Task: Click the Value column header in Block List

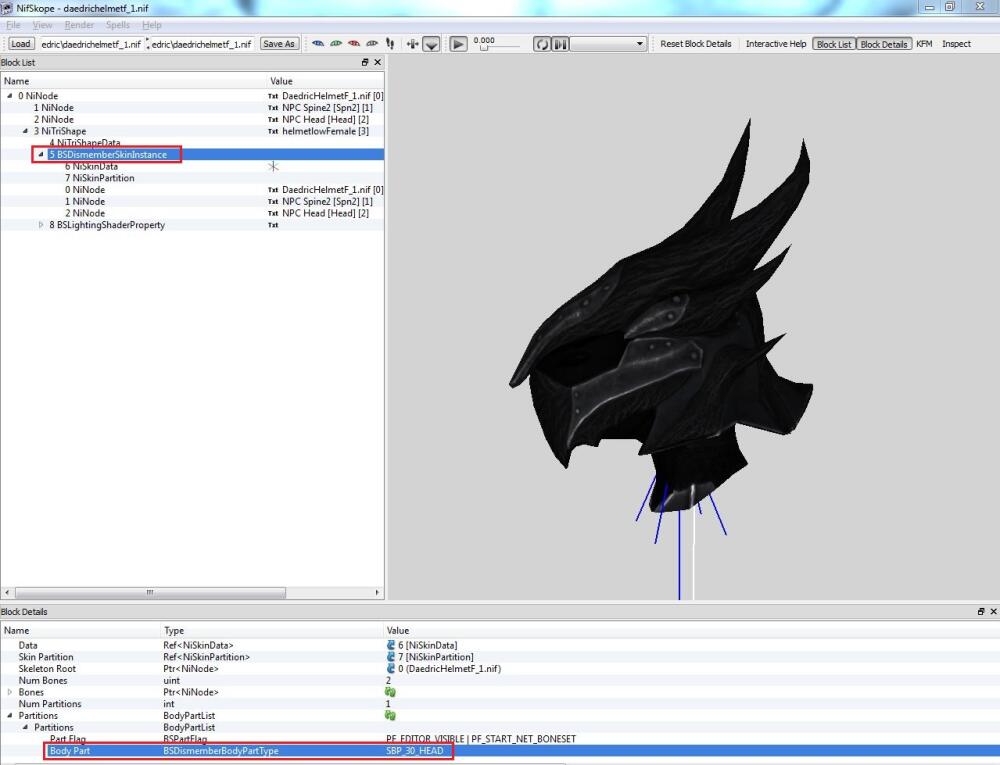Action: point(325,81)
